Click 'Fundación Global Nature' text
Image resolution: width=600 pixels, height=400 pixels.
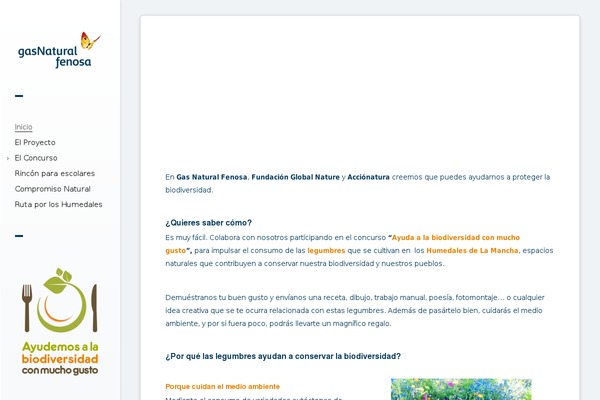tap(295, 177)
